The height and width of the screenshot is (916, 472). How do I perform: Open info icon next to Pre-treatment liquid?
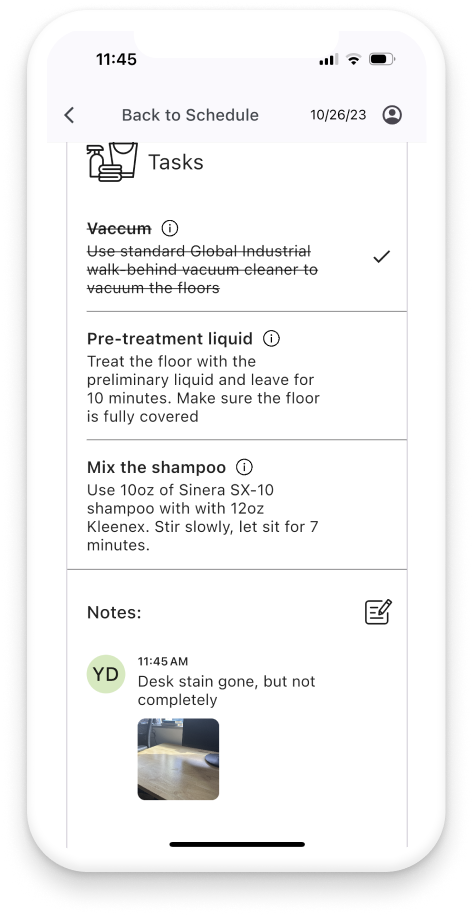pos(271,338)
